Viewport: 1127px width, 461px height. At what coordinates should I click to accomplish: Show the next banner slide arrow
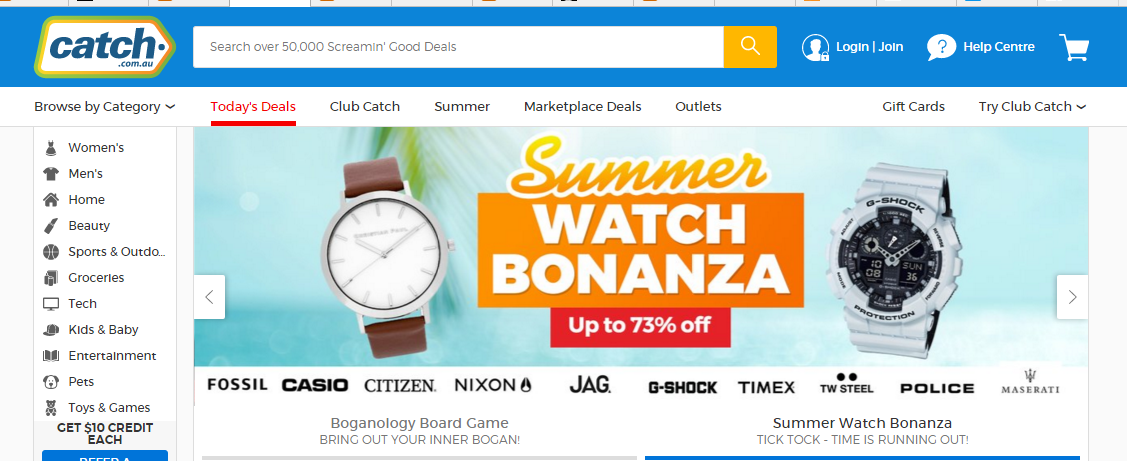click(1072, 297)
